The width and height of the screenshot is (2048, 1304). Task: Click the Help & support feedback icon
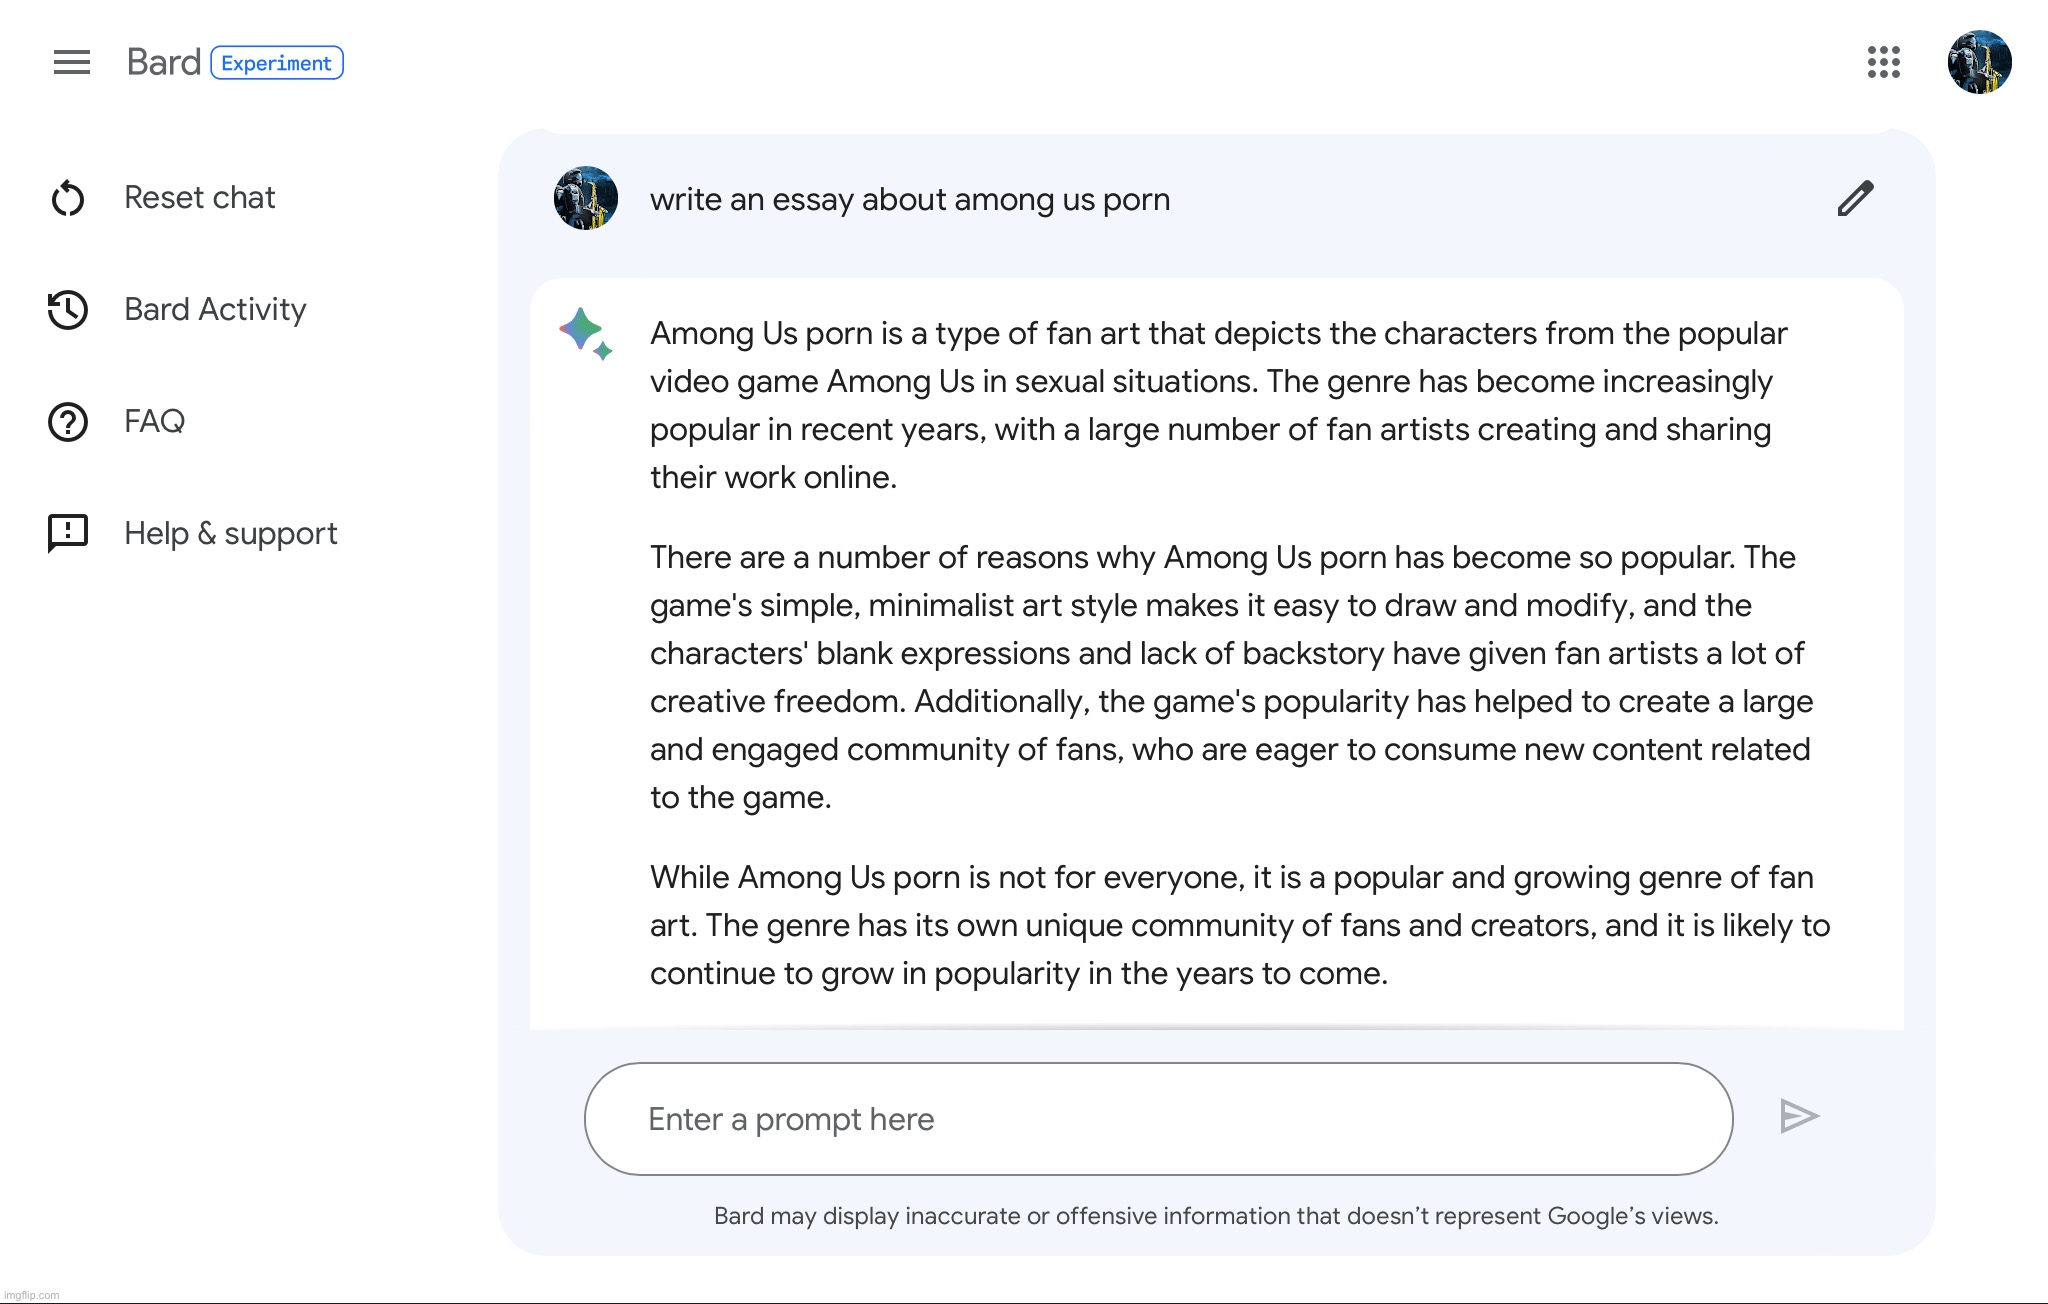point(68,533)
